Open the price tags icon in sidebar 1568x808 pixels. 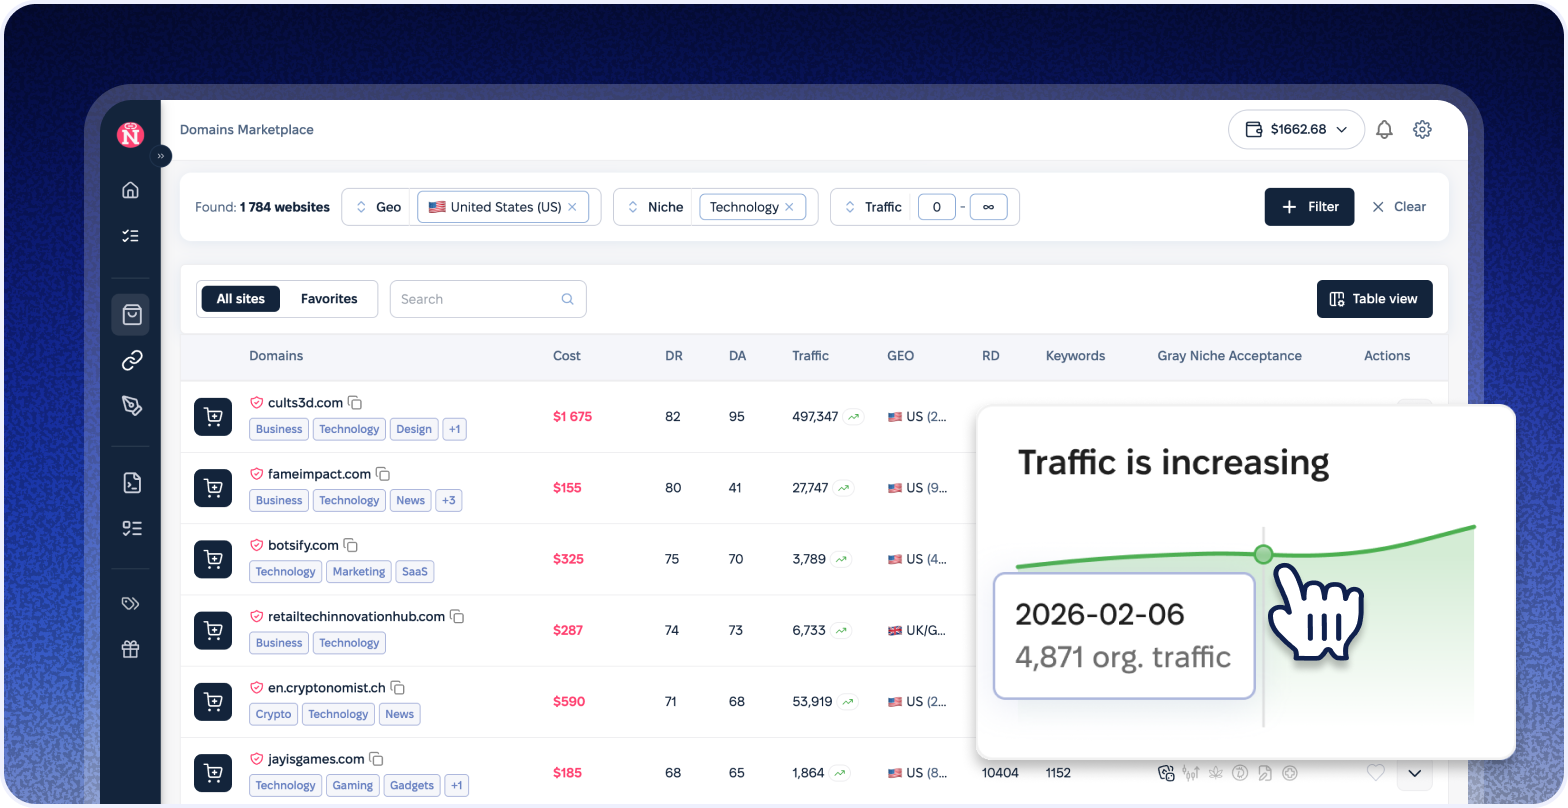tap(131, 603)
